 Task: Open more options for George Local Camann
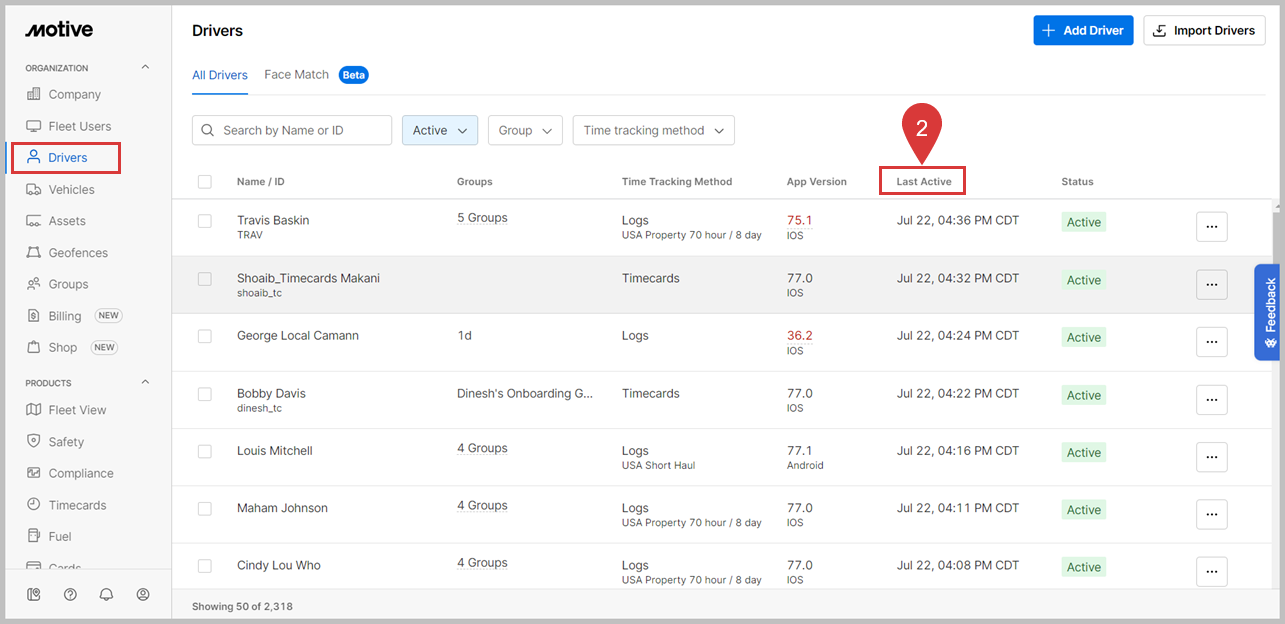tap(1212, 342)
